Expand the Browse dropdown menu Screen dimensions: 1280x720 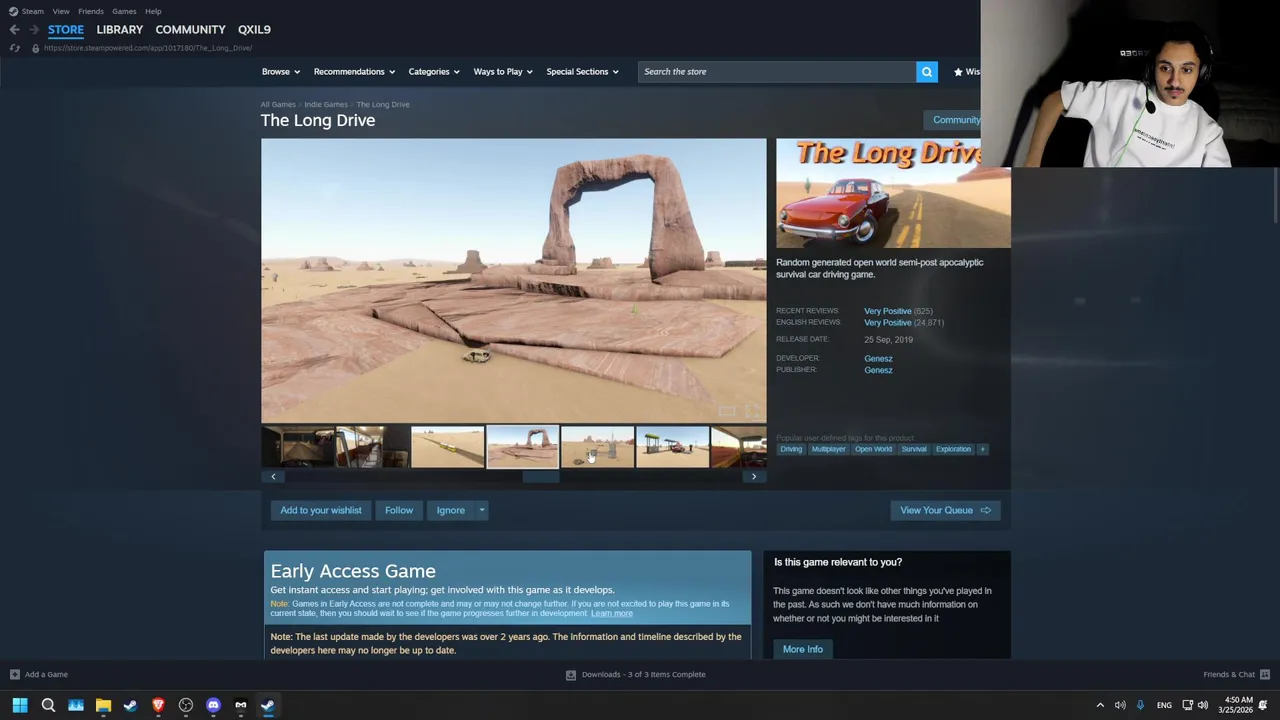pyautogui.click(x=281, y=72)
